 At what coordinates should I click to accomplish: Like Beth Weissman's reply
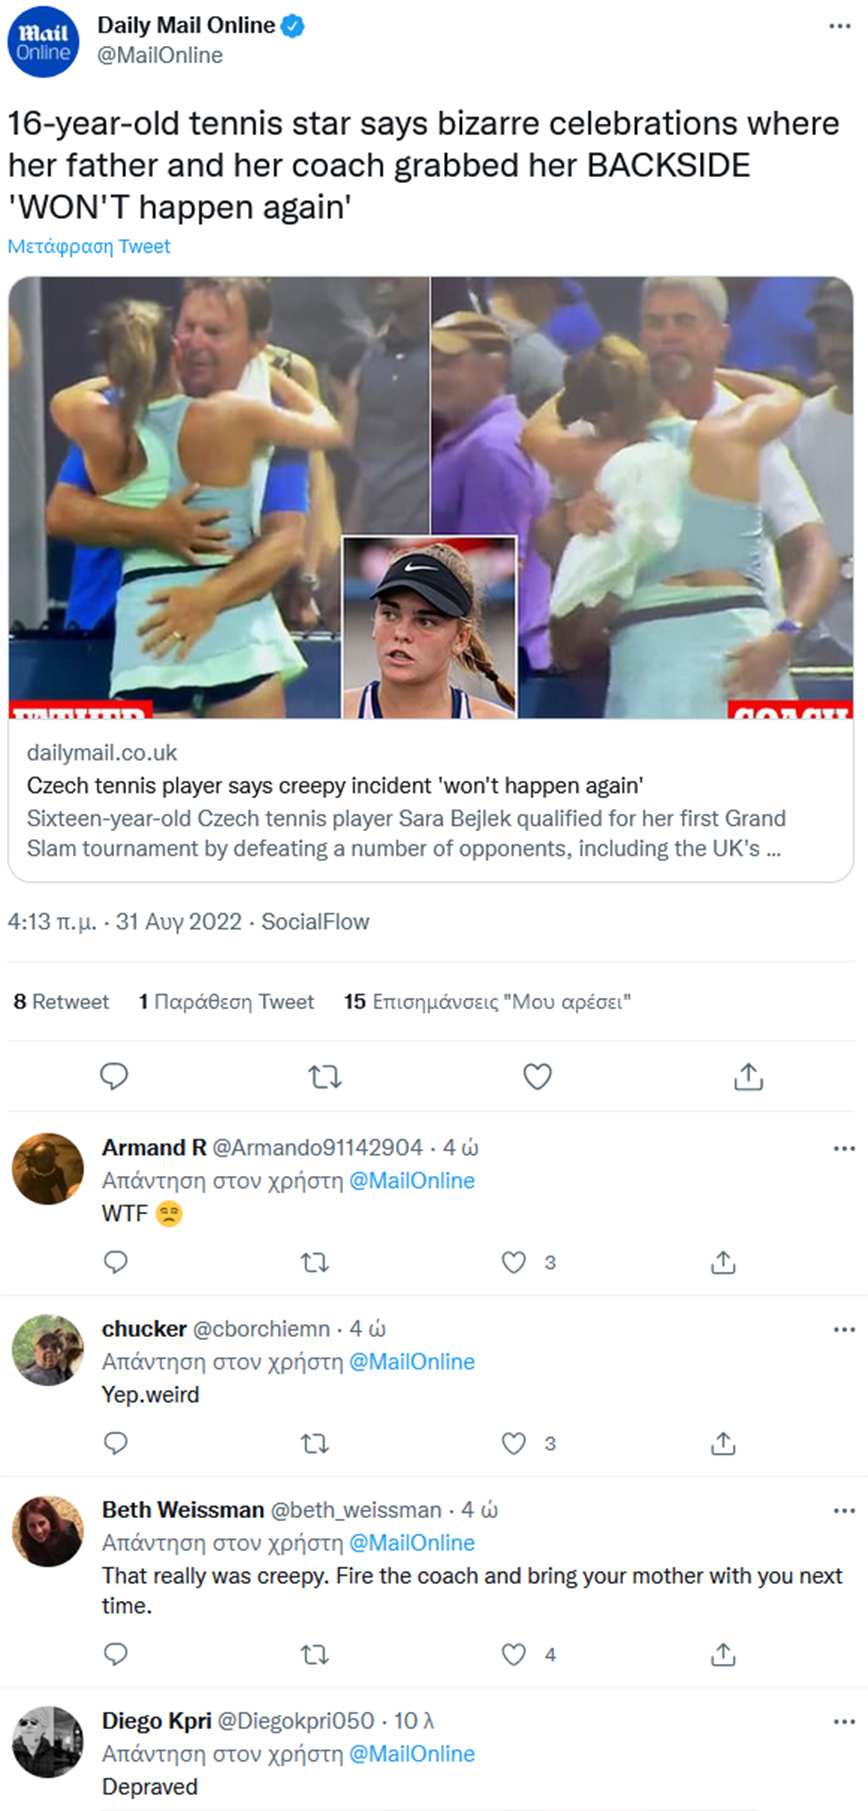514,1655
